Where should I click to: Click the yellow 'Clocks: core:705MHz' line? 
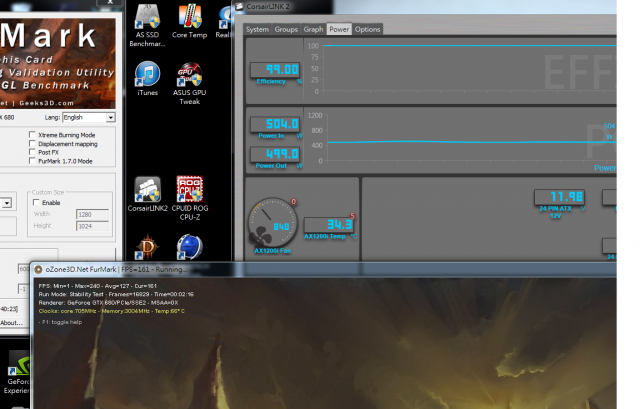(111, 311)
